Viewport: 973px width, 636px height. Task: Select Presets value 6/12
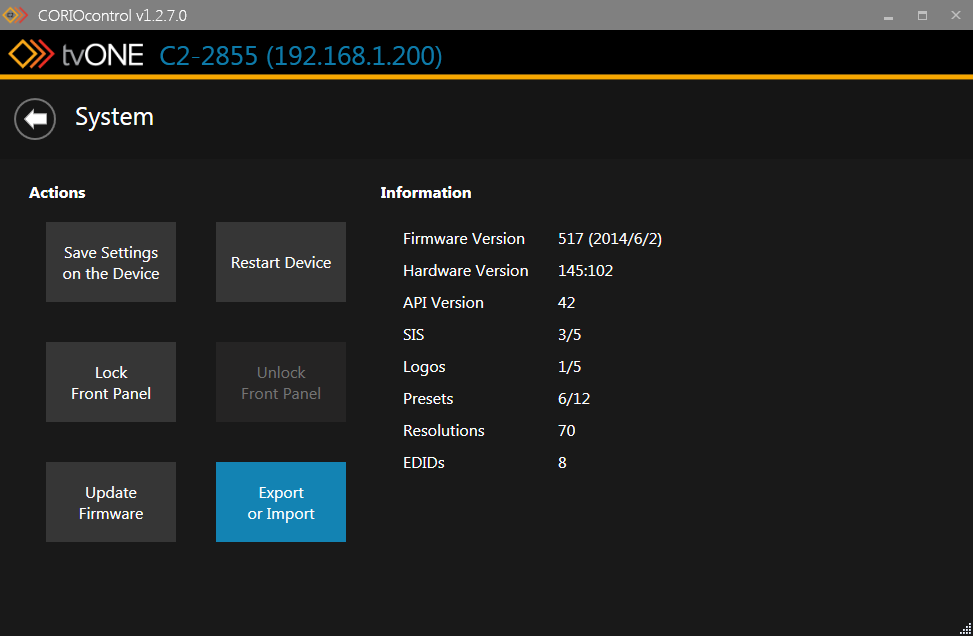click(x=573, y=399)
